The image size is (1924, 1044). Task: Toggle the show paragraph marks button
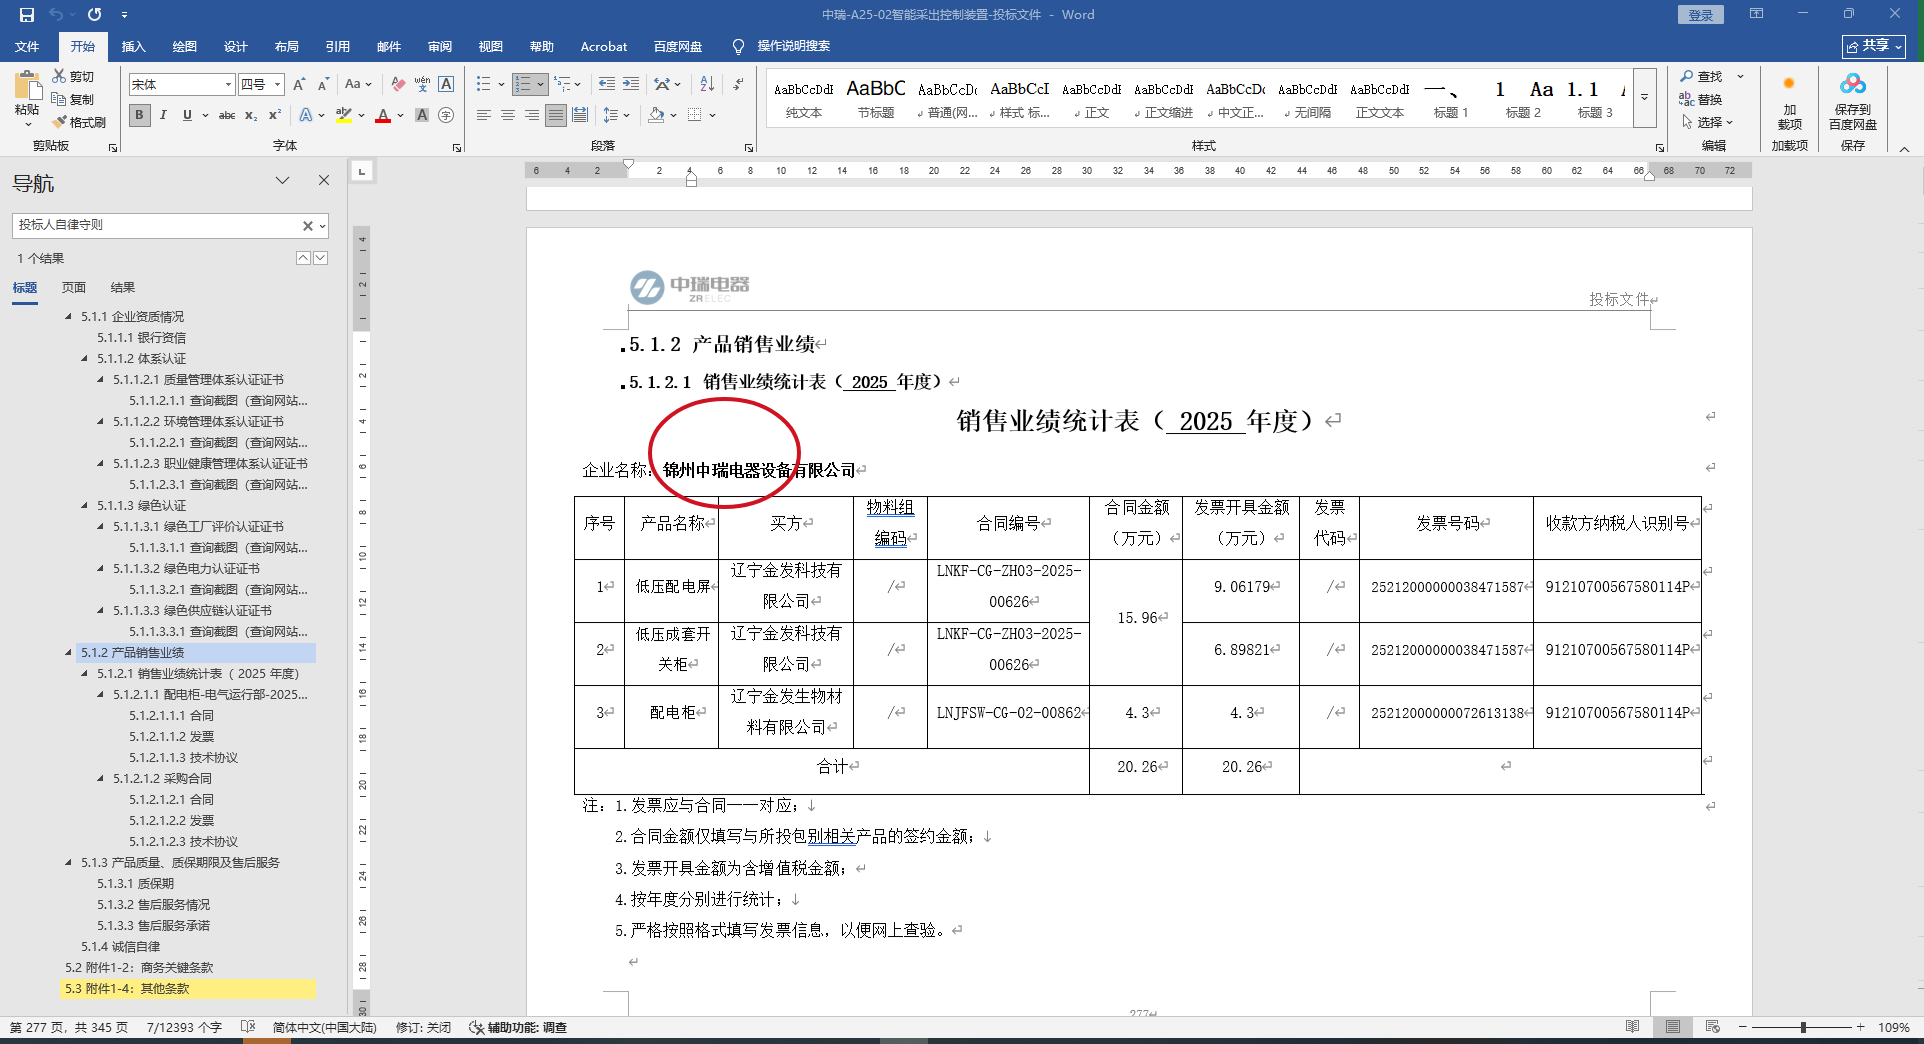(x=738, y=84)
